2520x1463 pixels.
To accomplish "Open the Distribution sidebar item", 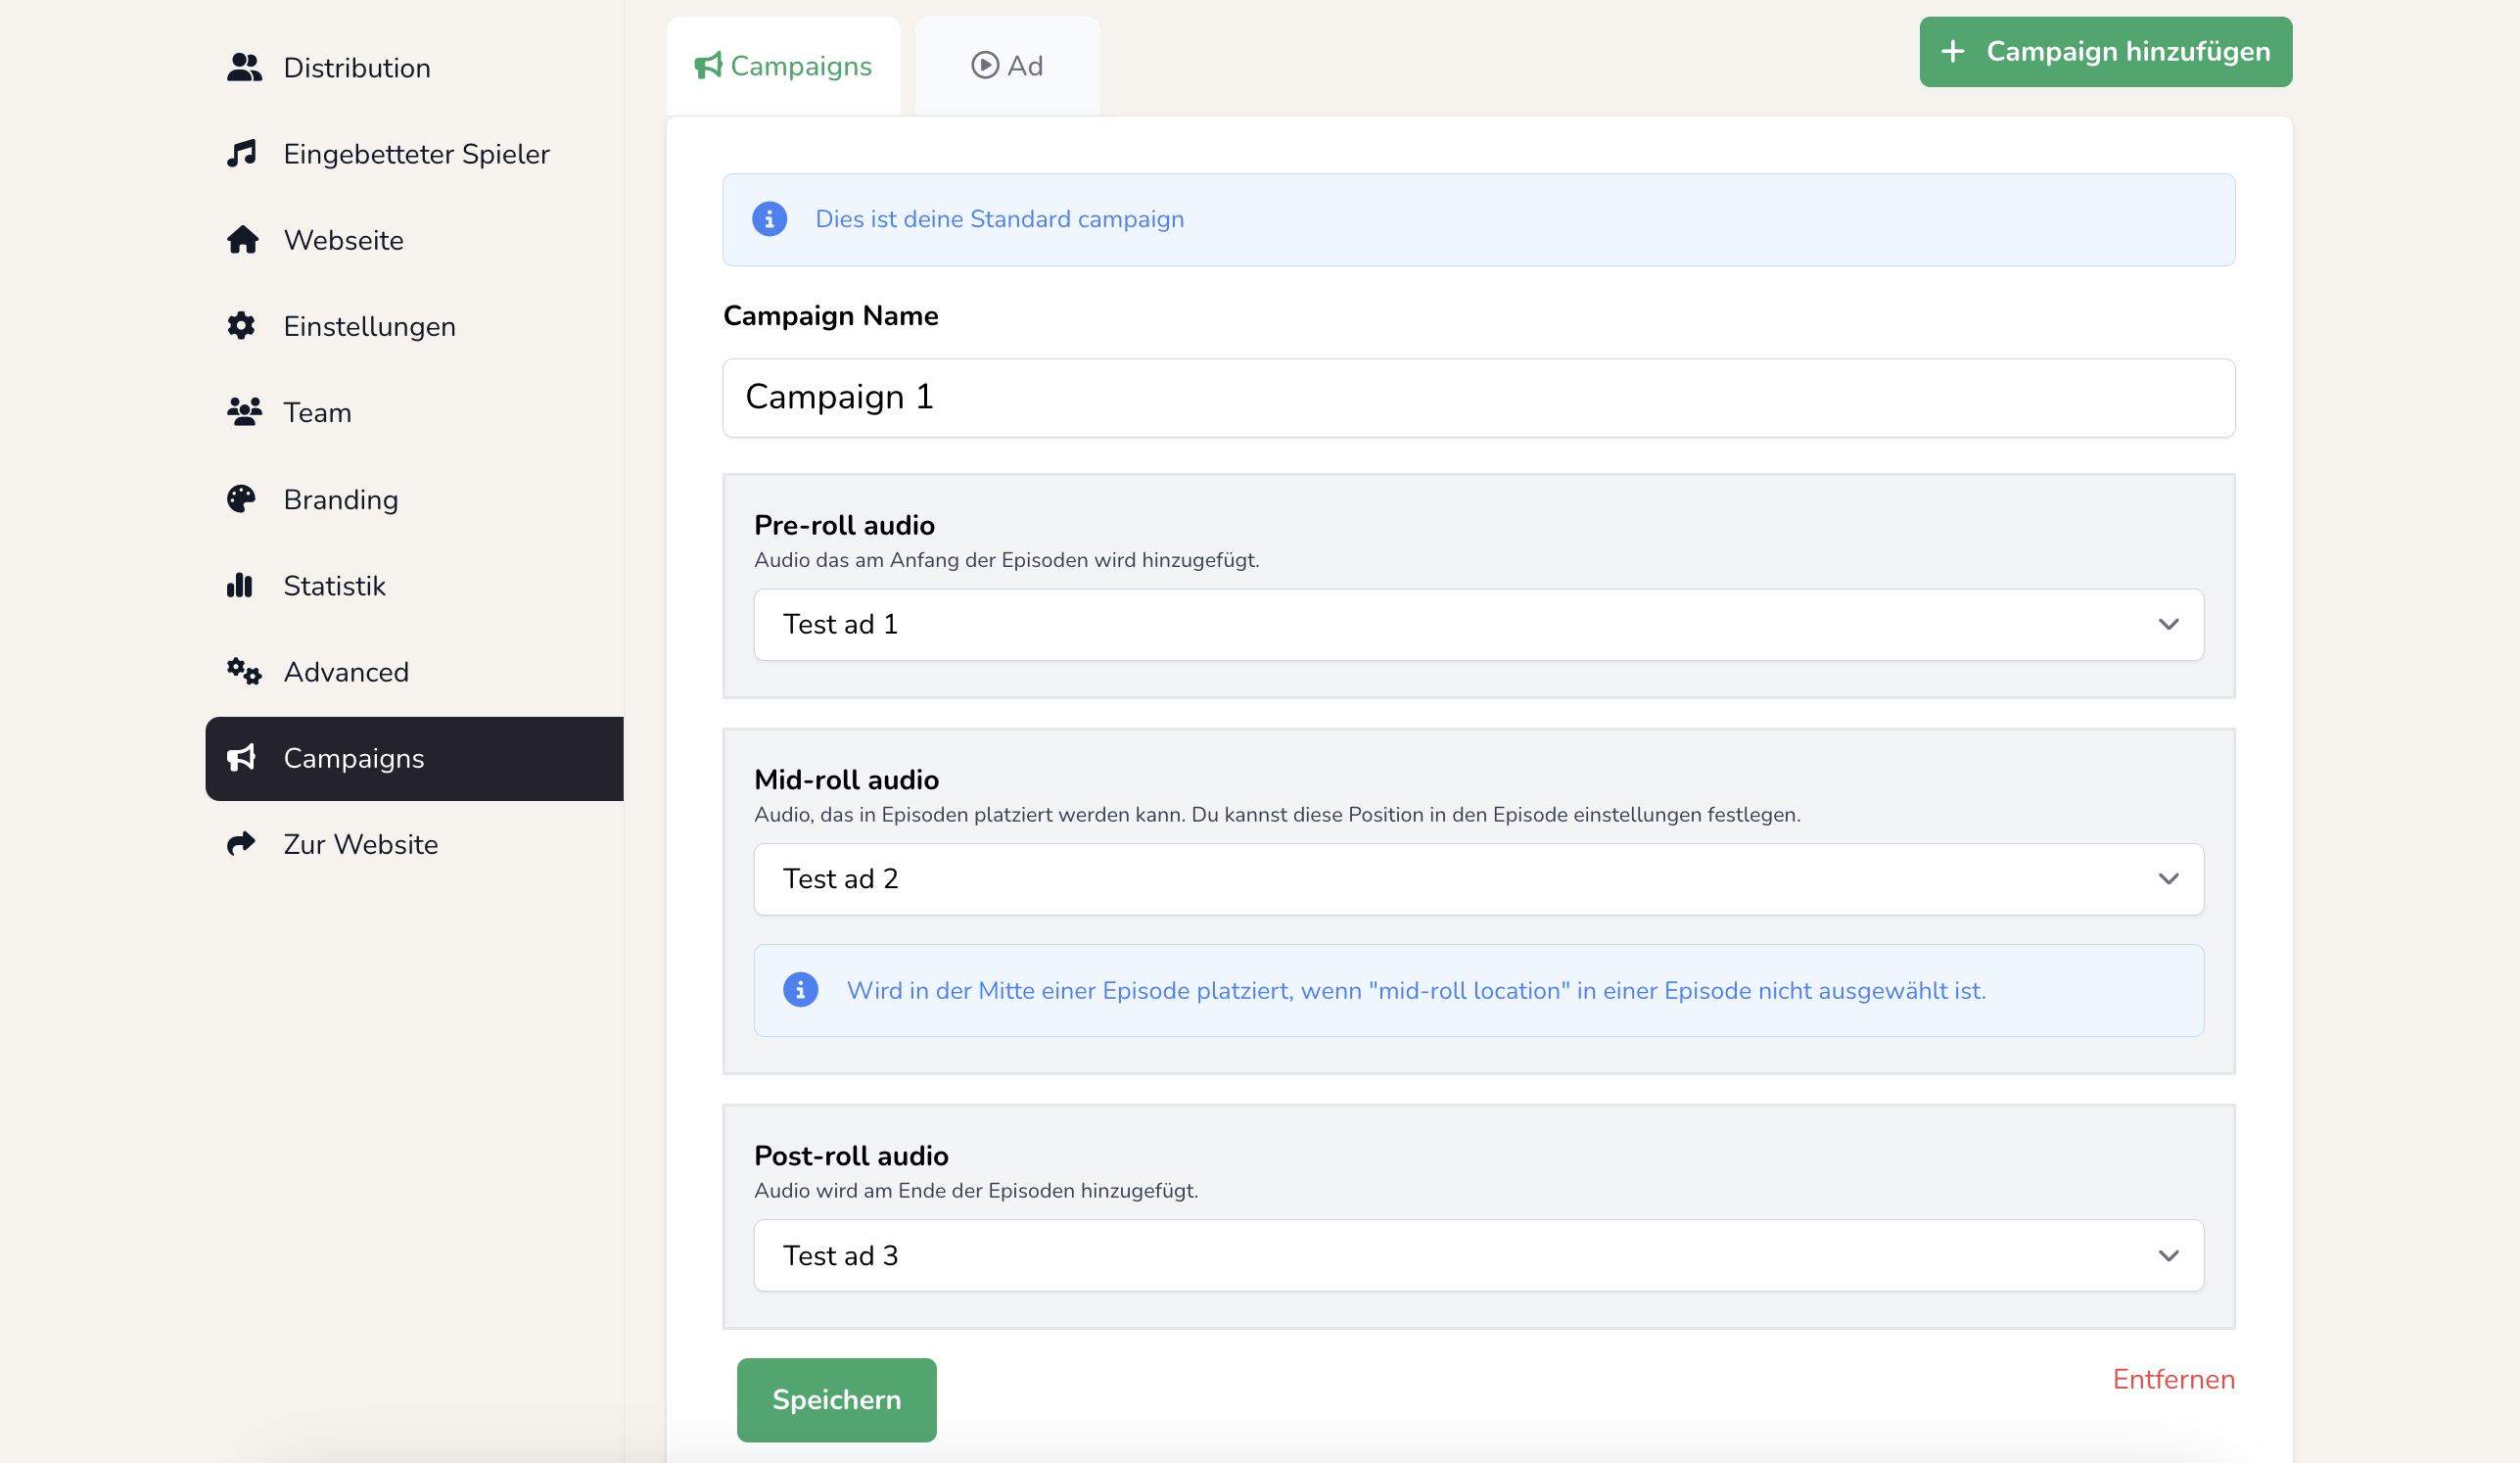I will 414,68.
